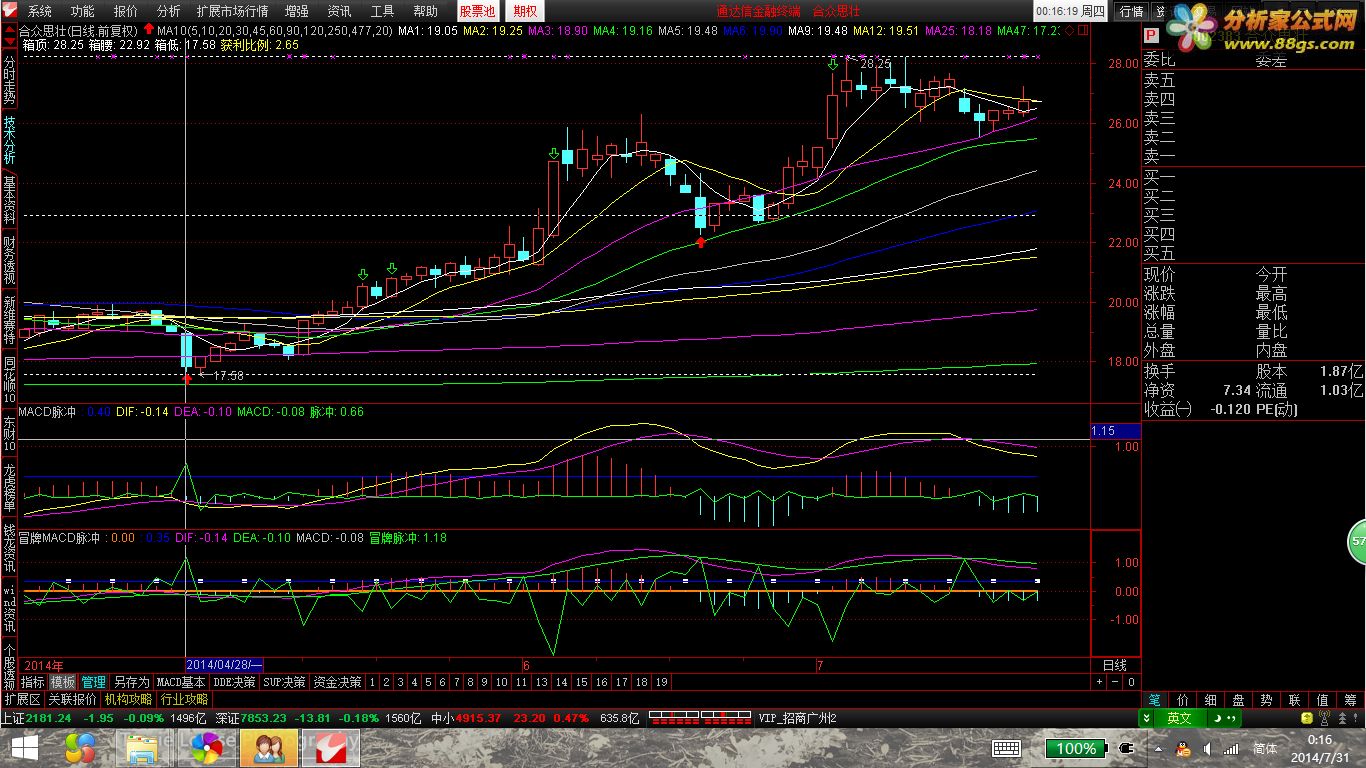Select the 笔 tab in the right panel
This screenshot has width=1366, height=768.
1154,700
